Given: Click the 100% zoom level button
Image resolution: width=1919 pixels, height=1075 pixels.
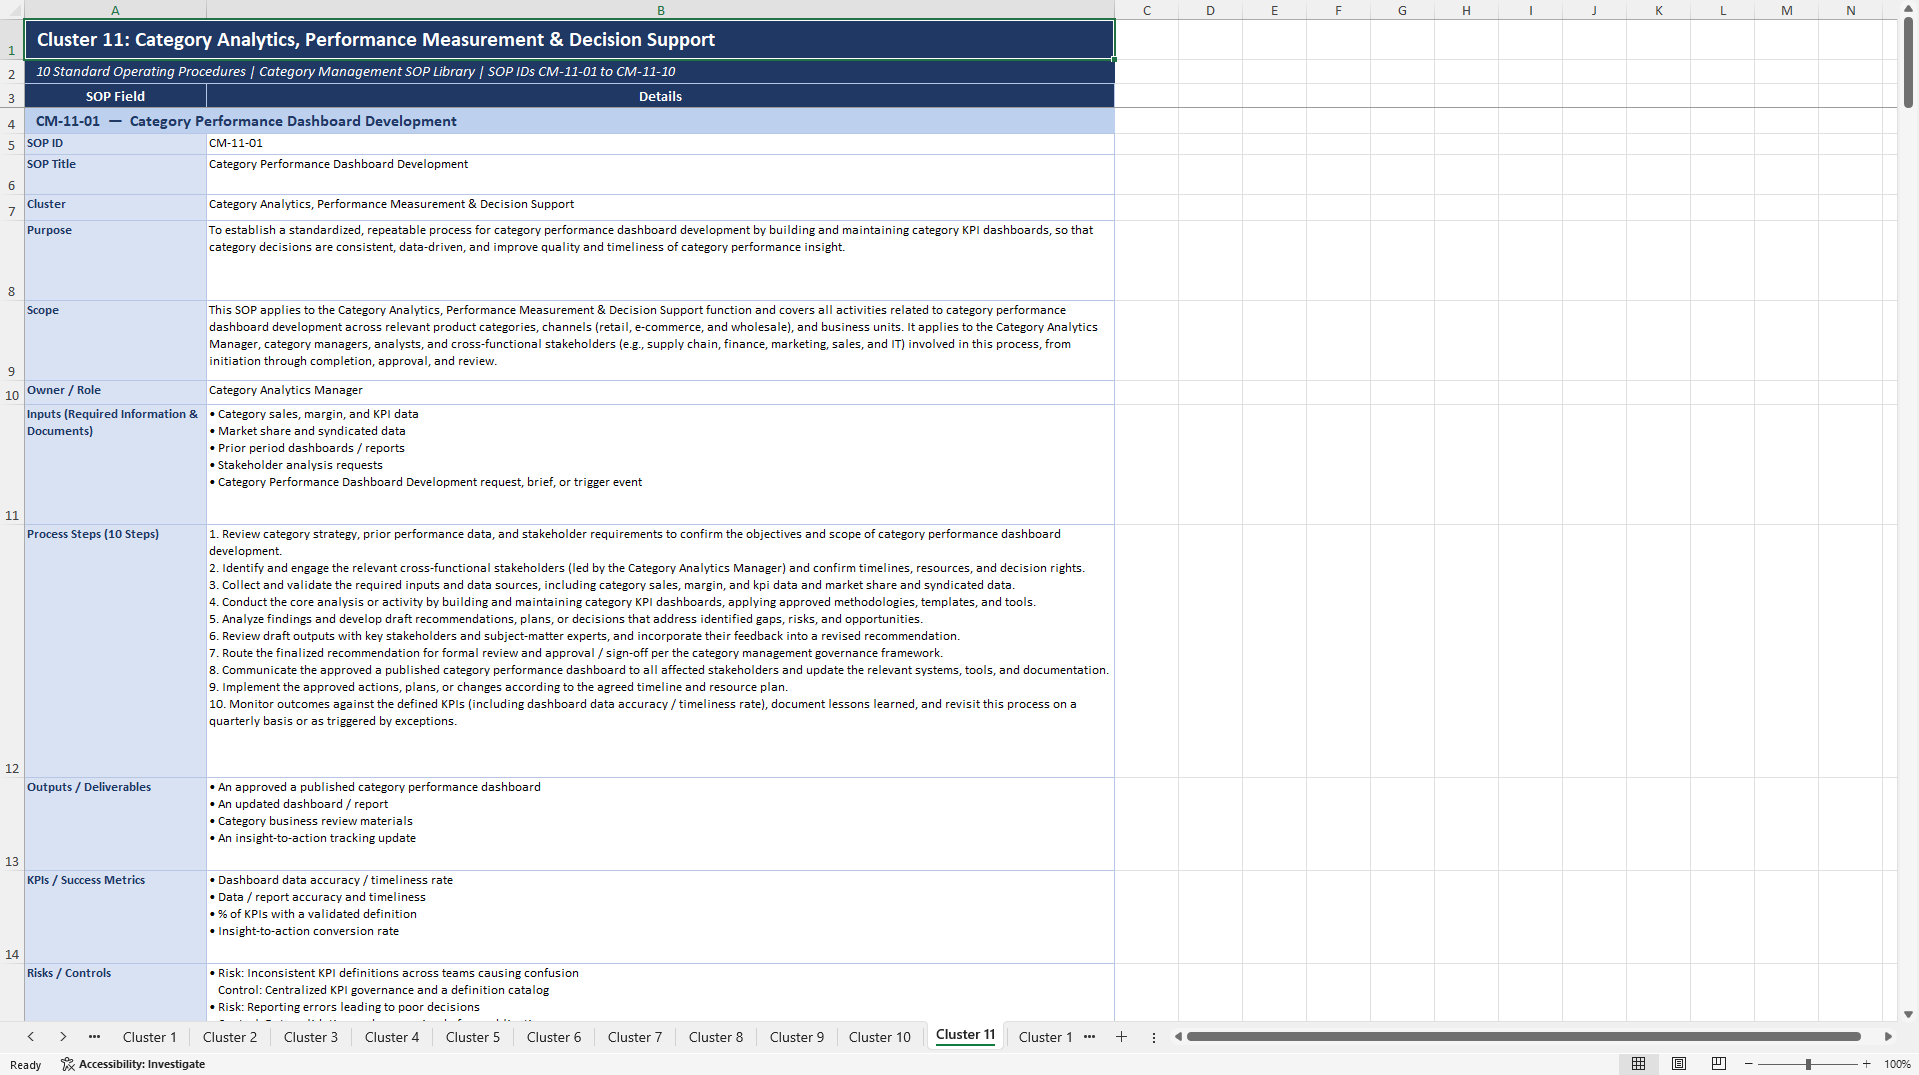Looking at the screenshot, I should (x=1897, y=1064).
